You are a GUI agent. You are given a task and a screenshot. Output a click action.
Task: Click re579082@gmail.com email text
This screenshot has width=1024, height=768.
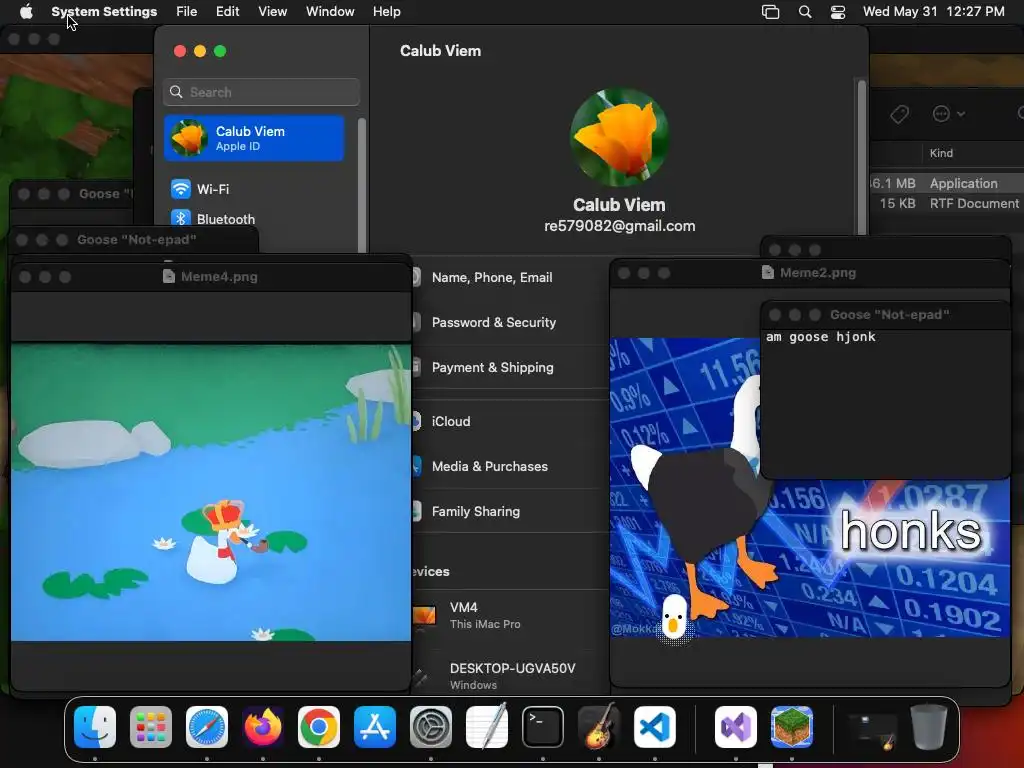coord(620,226)
